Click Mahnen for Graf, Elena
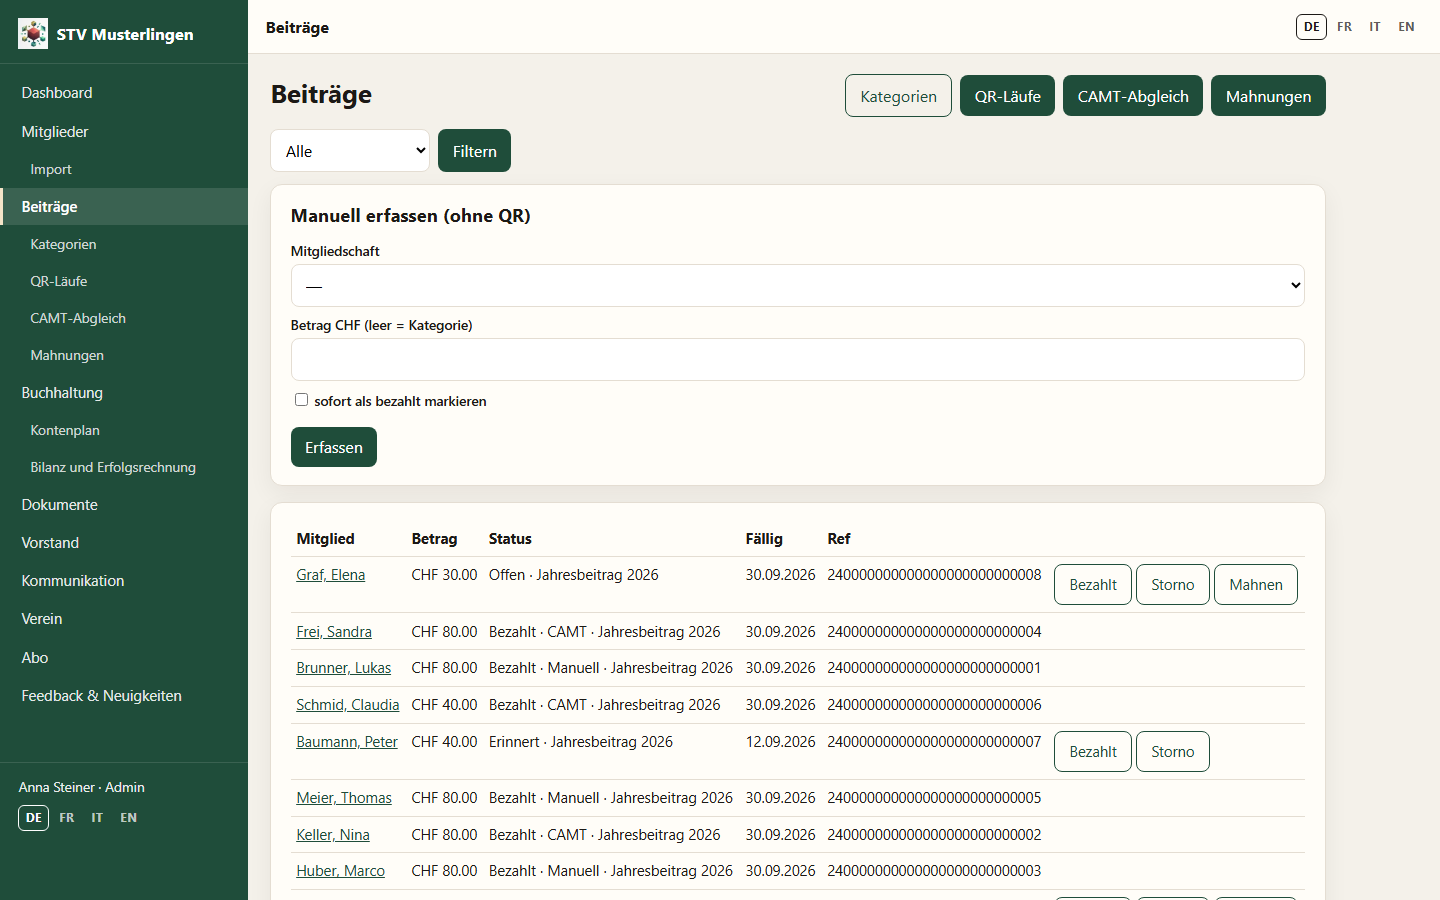 click(1256, 585)
